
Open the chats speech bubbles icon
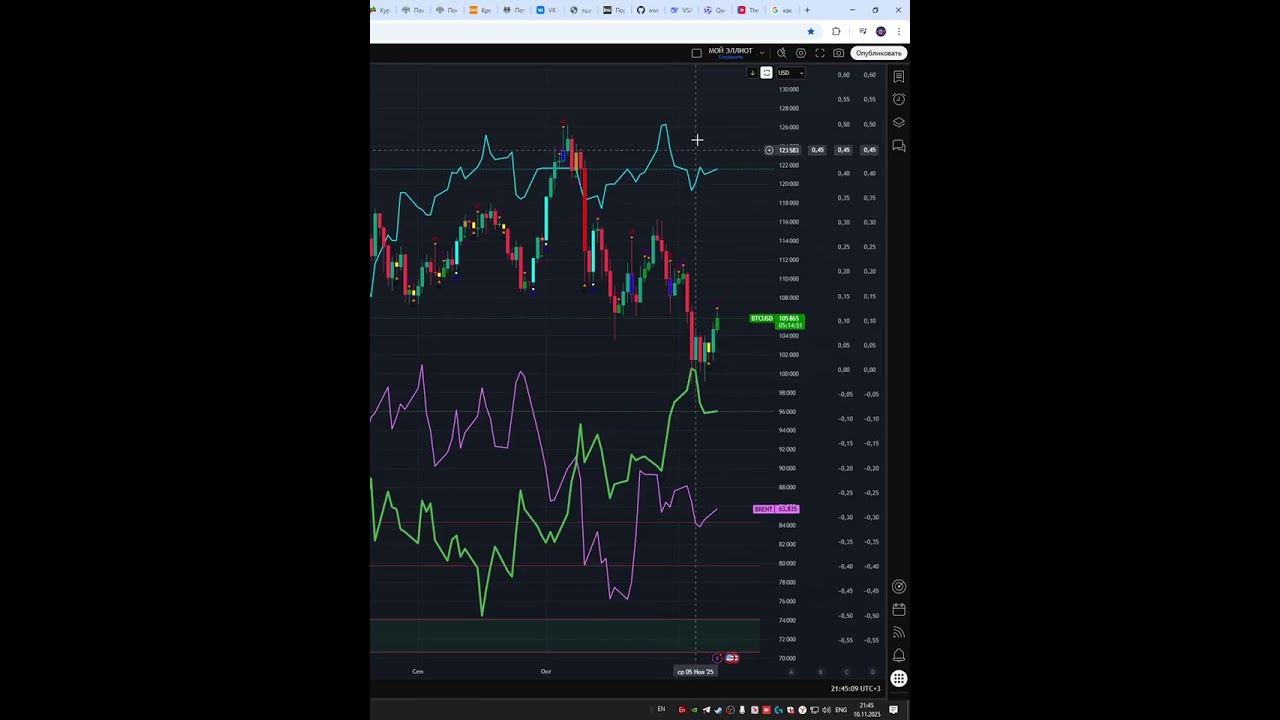[x=899, y=146]
